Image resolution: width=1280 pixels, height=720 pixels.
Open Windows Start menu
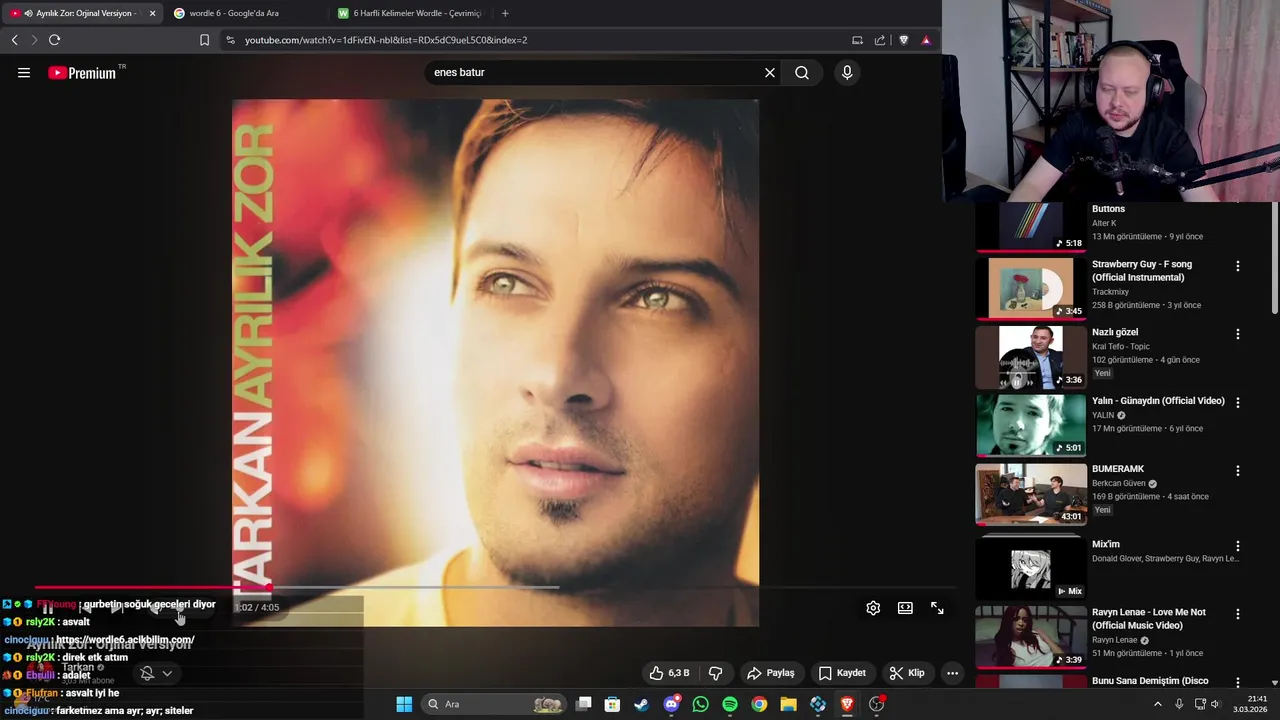(x=404, y=704)
